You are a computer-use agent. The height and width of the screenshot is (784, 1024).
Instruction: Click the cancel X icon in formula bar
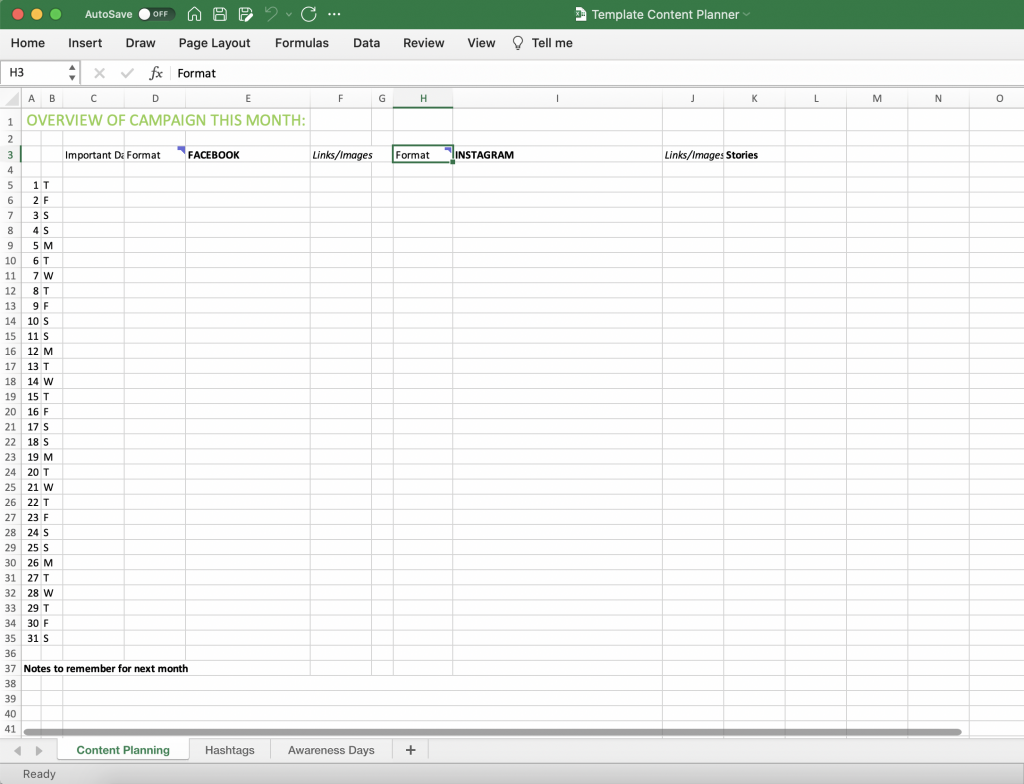click(99, 73)
